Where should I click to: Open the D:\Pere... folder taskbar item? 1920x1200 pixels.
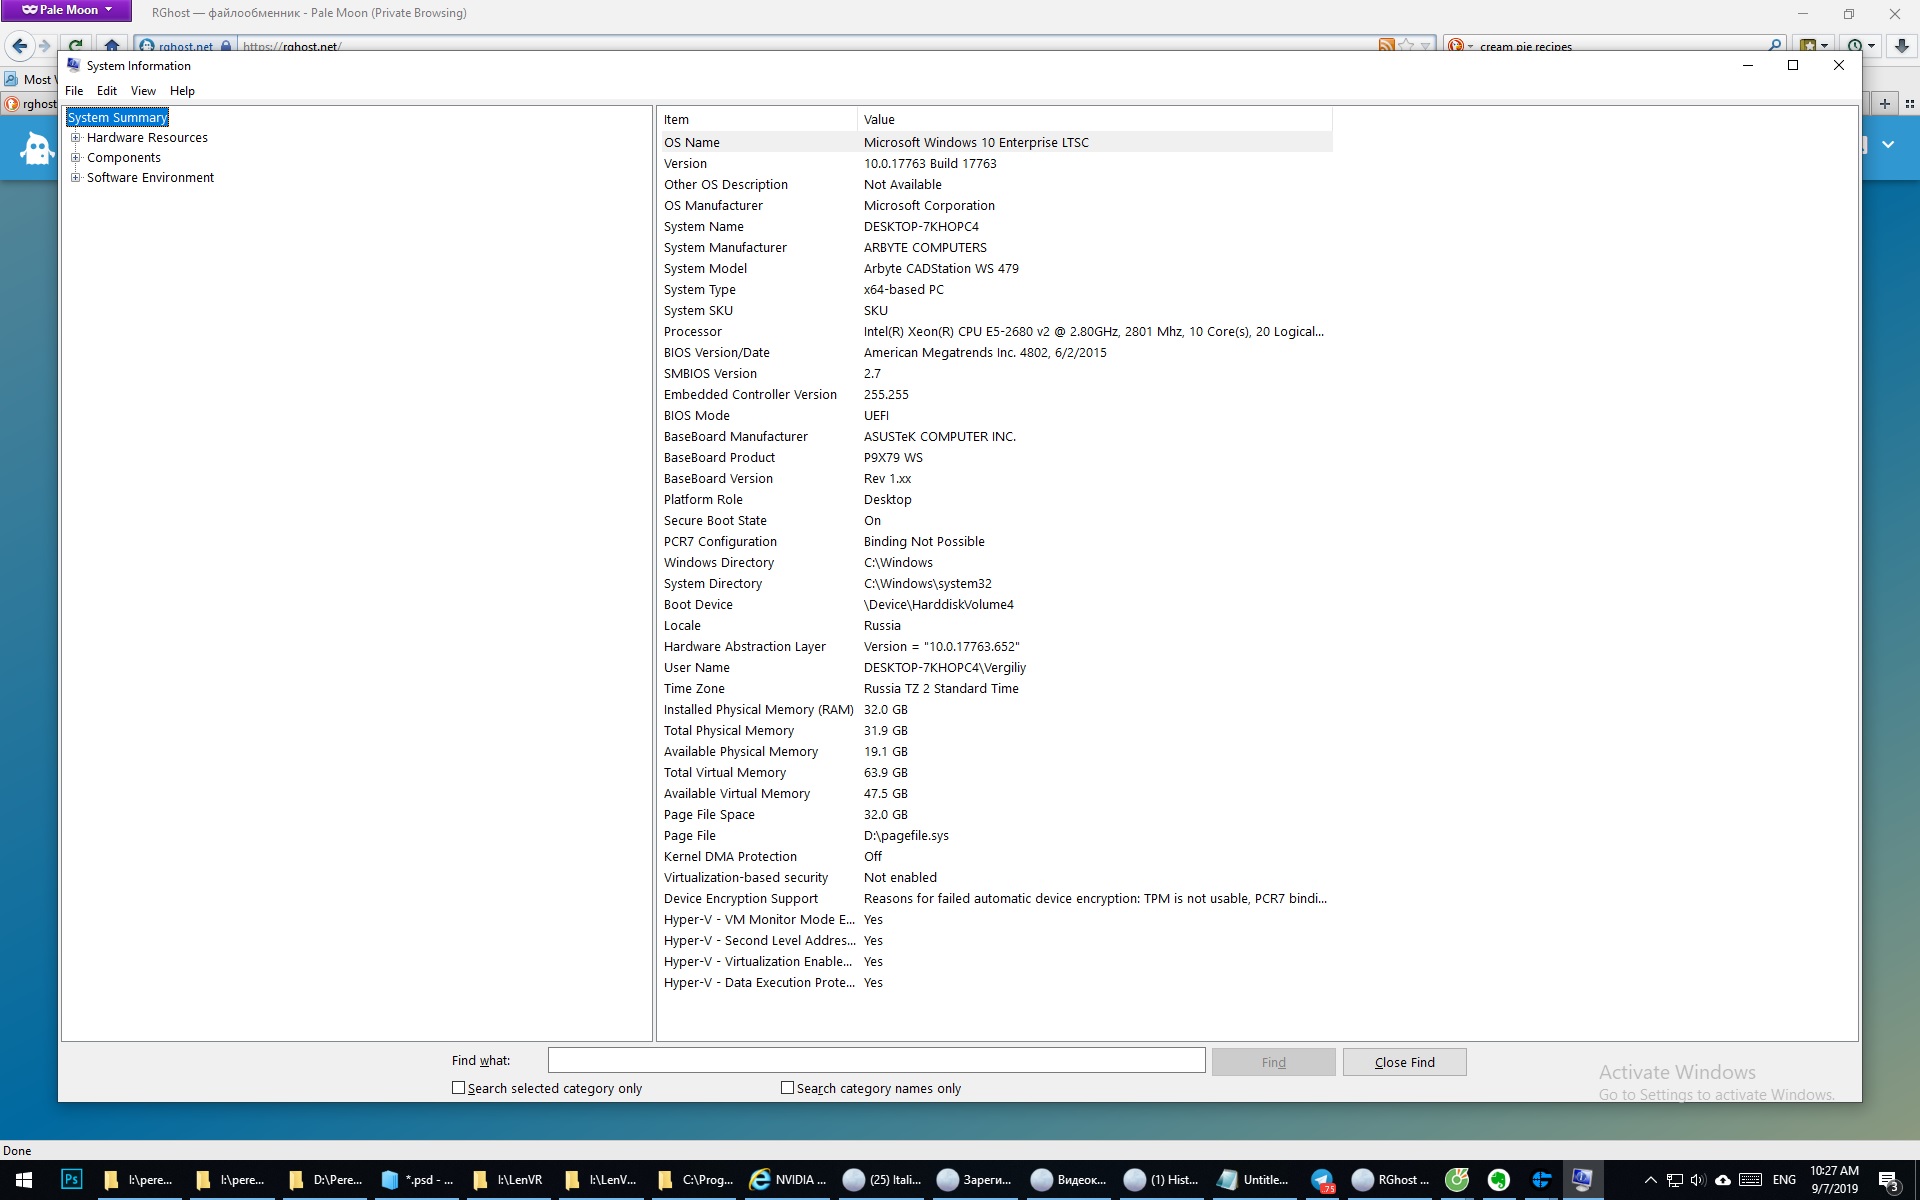326,1180
